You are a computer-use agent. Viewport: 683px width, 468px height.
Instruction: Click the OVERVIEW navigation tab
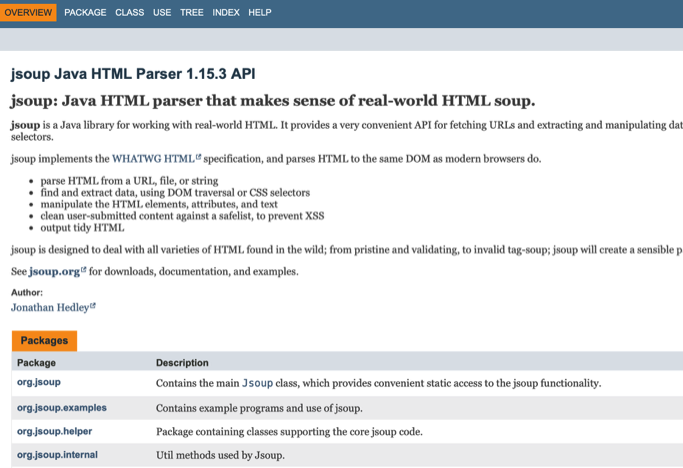28,13
